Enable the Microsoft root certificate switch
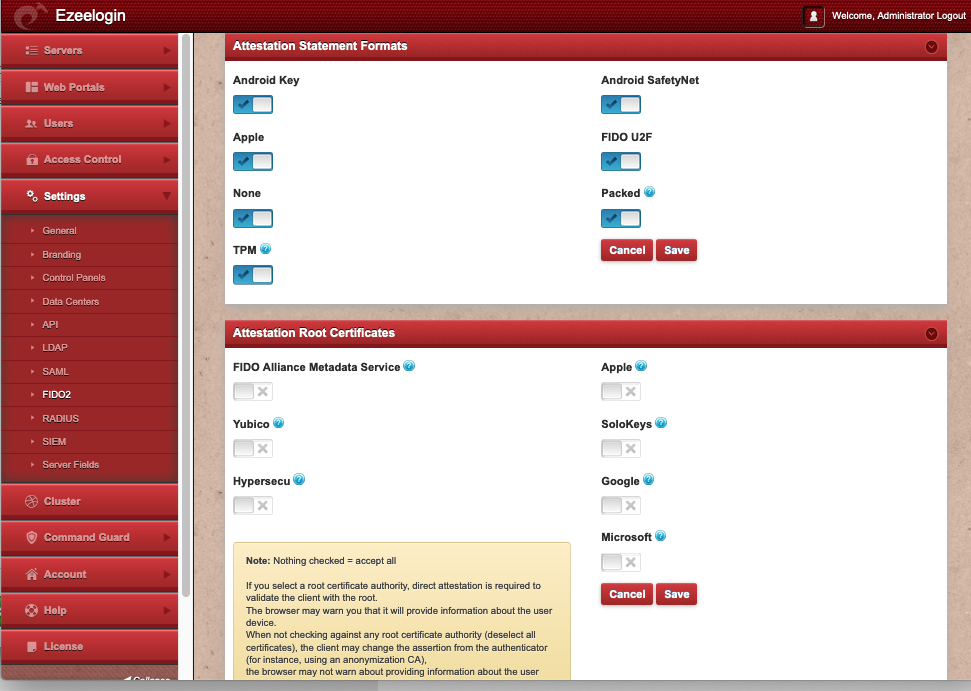 (620, 562)
